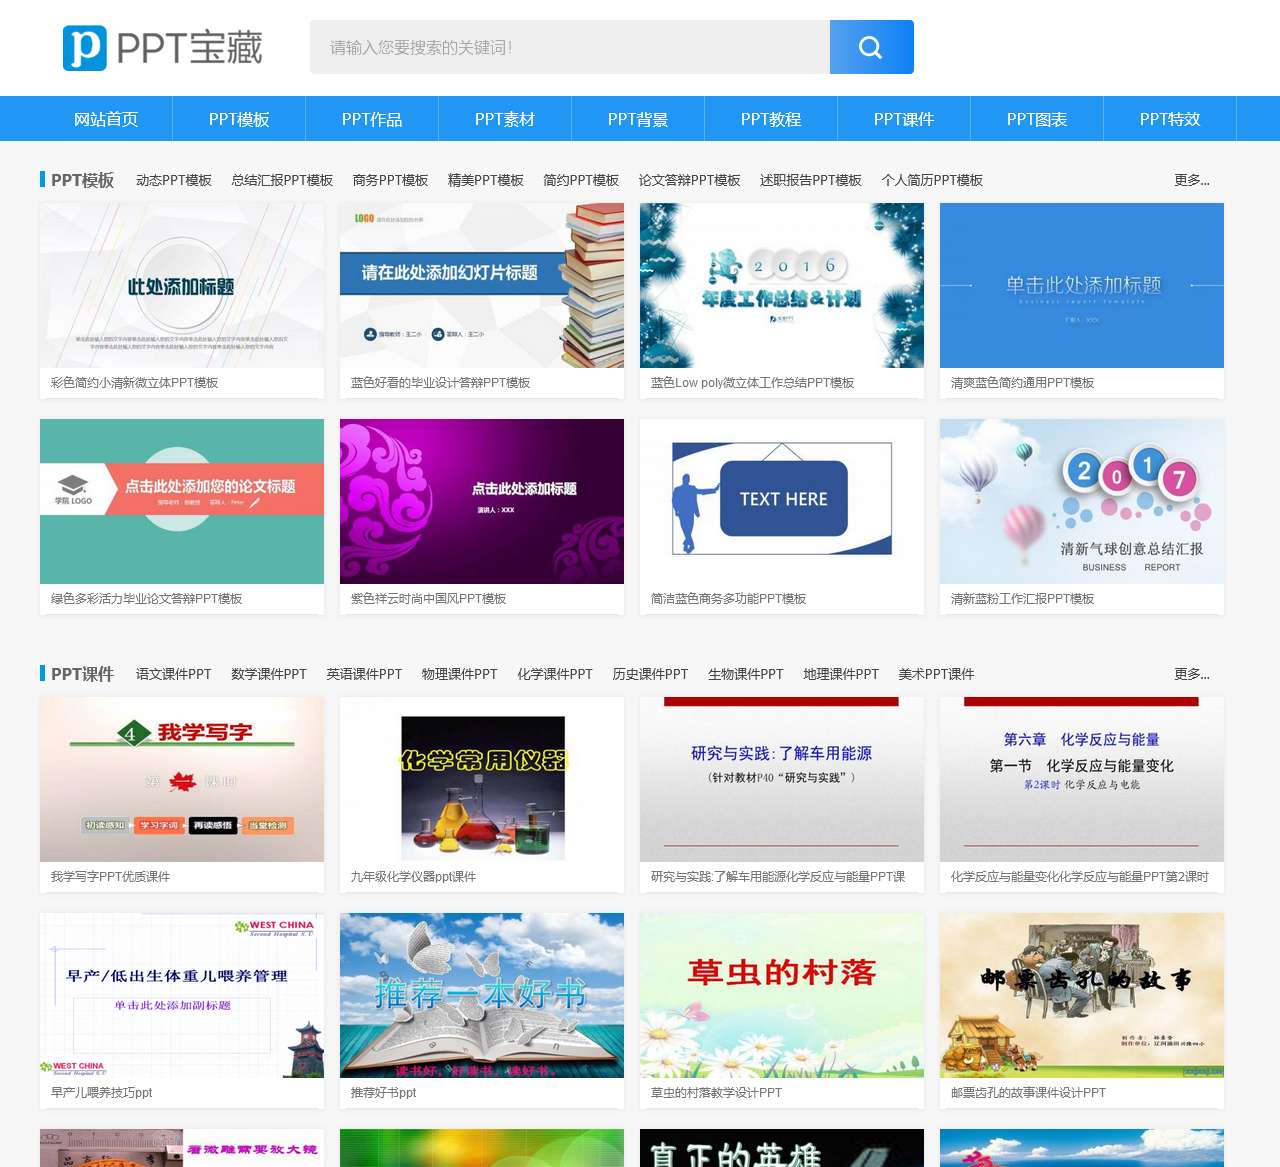Image resolution: width=1280 pixels, height=1167 pixels.
Task: Open the 英语课件PPT category link
Action: pos(364,674)
